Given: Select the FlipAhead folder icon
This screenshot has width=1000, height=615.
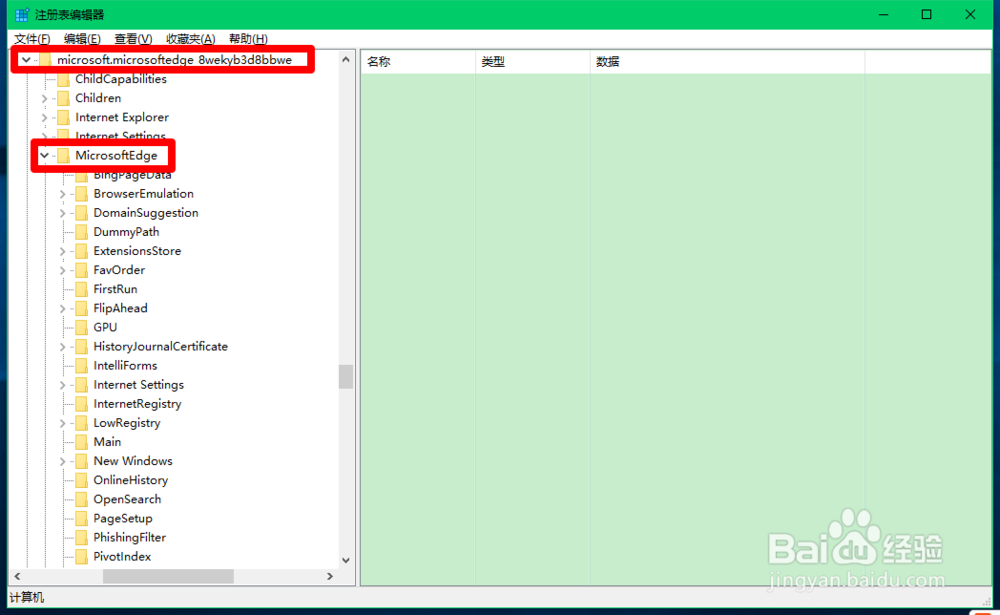Looking at the screenshot, I should coord(81,308).
